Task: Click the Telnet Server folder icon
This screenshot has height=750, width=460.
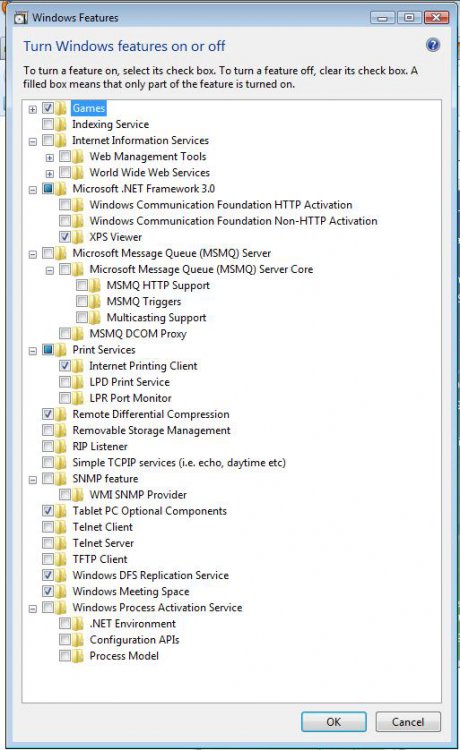Action: coord(61,543)
